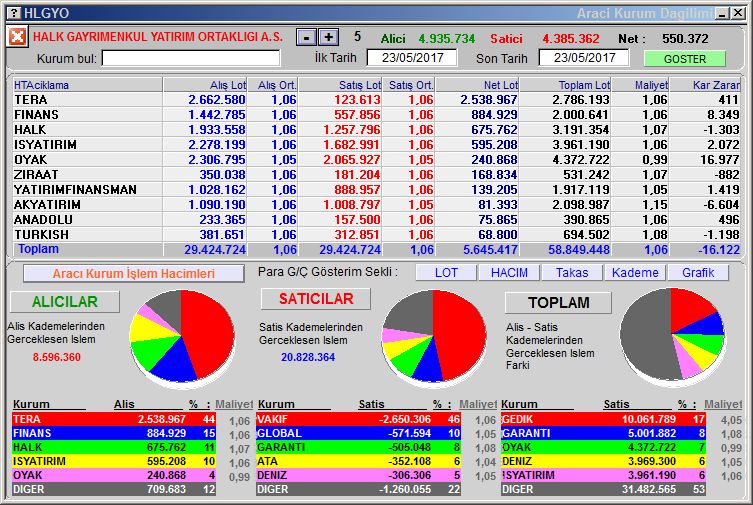Click the TOPLAM button
Viewport: 753px width, 505px height.
coord(559,303)
